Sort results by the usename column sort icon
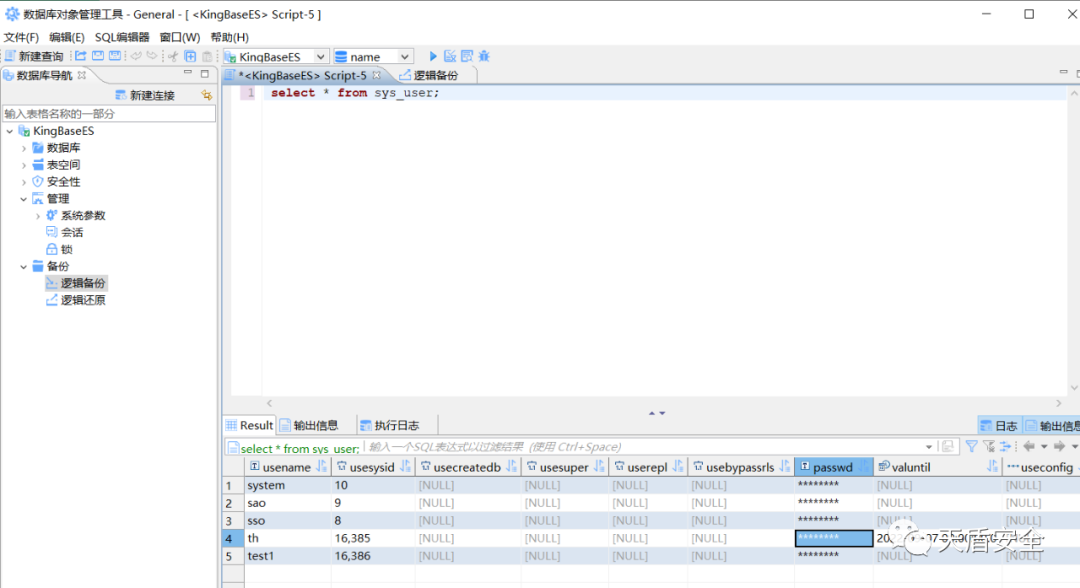1080x588 pixels. coord(321,467)
